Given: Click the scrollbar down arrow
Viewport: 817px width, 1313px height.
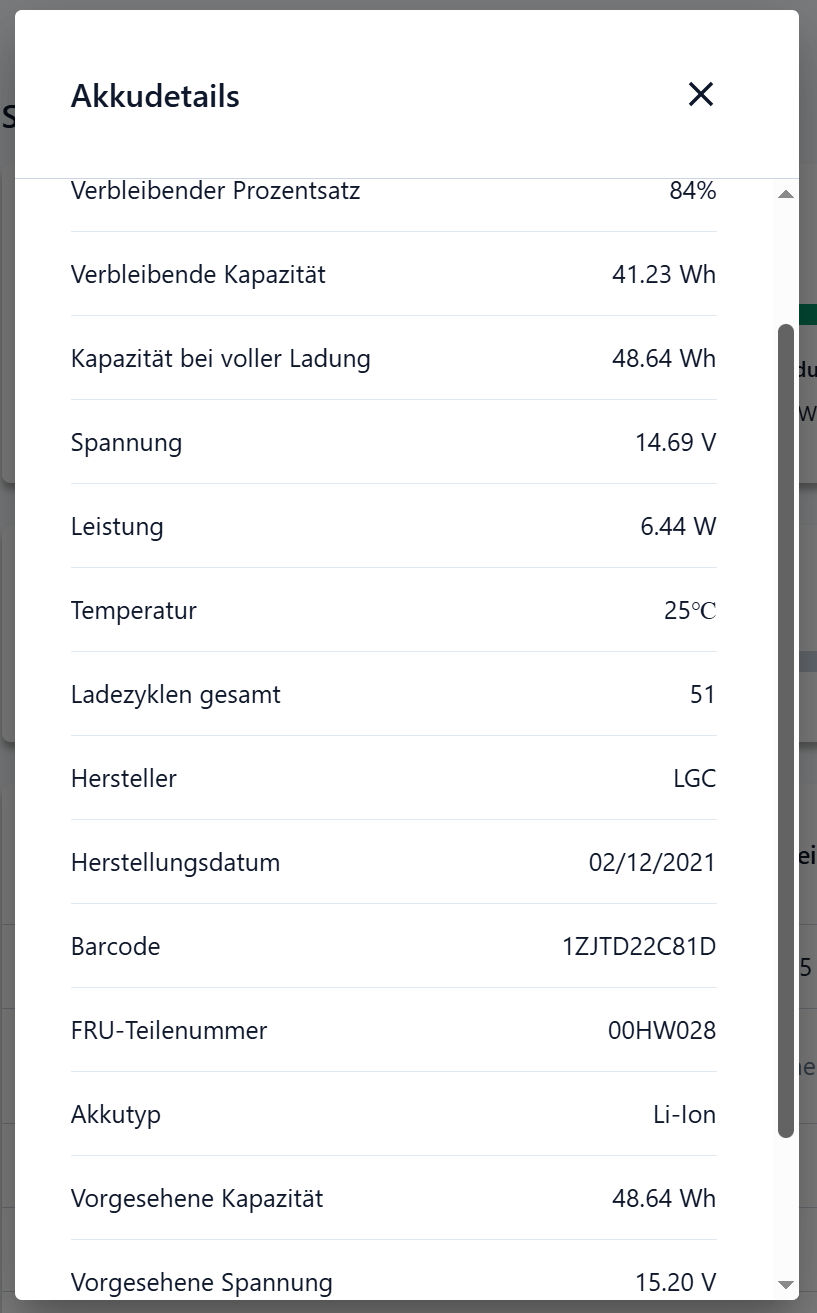Looking at the screenshot, I should point(786,1284).
